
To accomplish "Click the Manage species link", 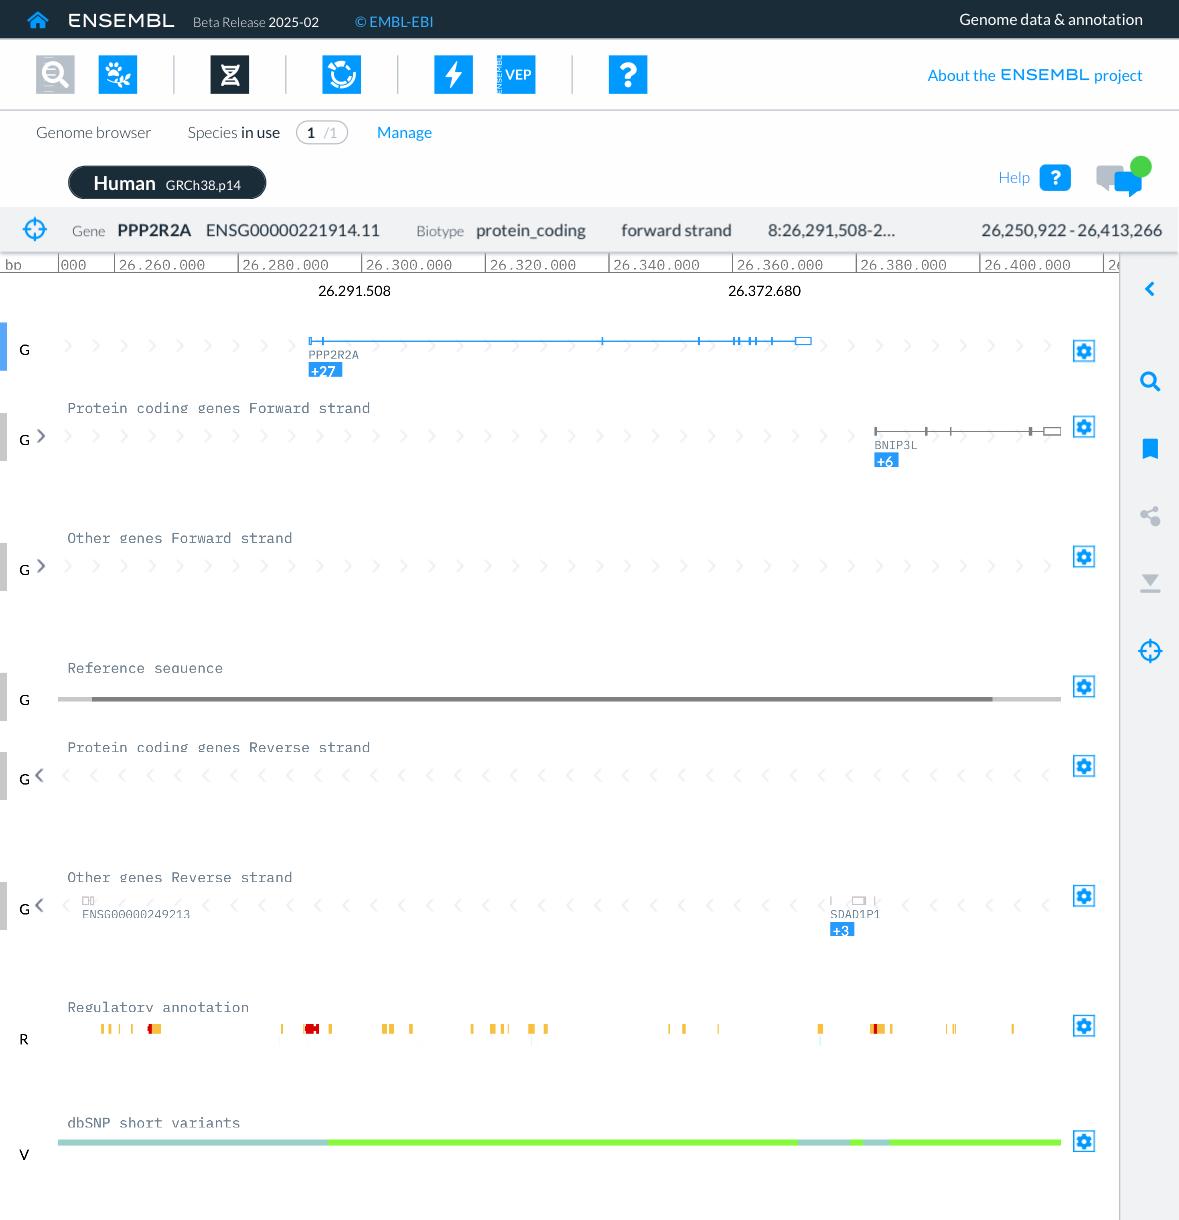I will click(404, 133).
